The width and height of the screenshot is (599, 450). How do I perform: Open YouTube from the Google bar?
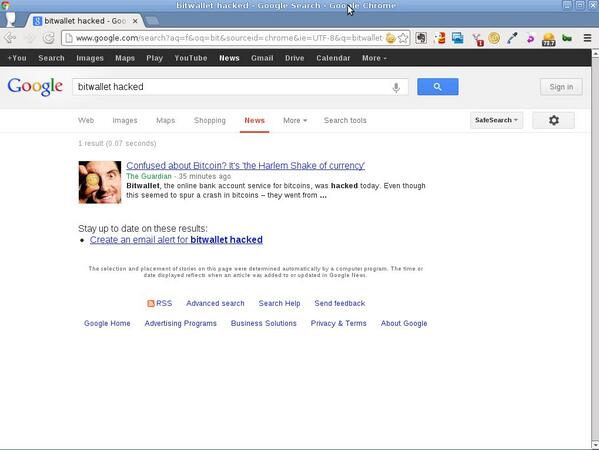point(191,58)
